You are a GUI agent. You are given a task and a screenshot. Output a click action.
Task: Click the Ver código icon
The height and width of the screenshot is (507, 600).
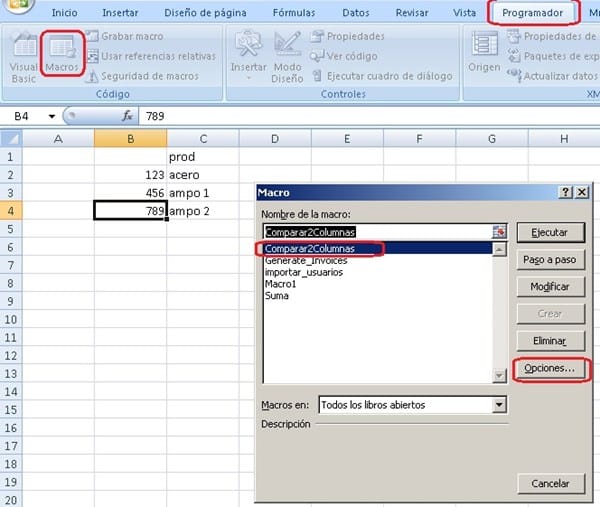click(318, 56)
